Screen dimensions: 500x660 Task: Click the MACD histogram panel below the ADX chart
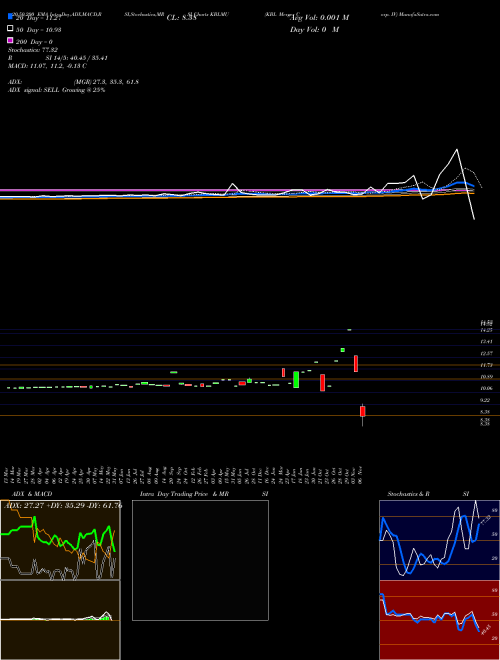click(x=60, y=620)
